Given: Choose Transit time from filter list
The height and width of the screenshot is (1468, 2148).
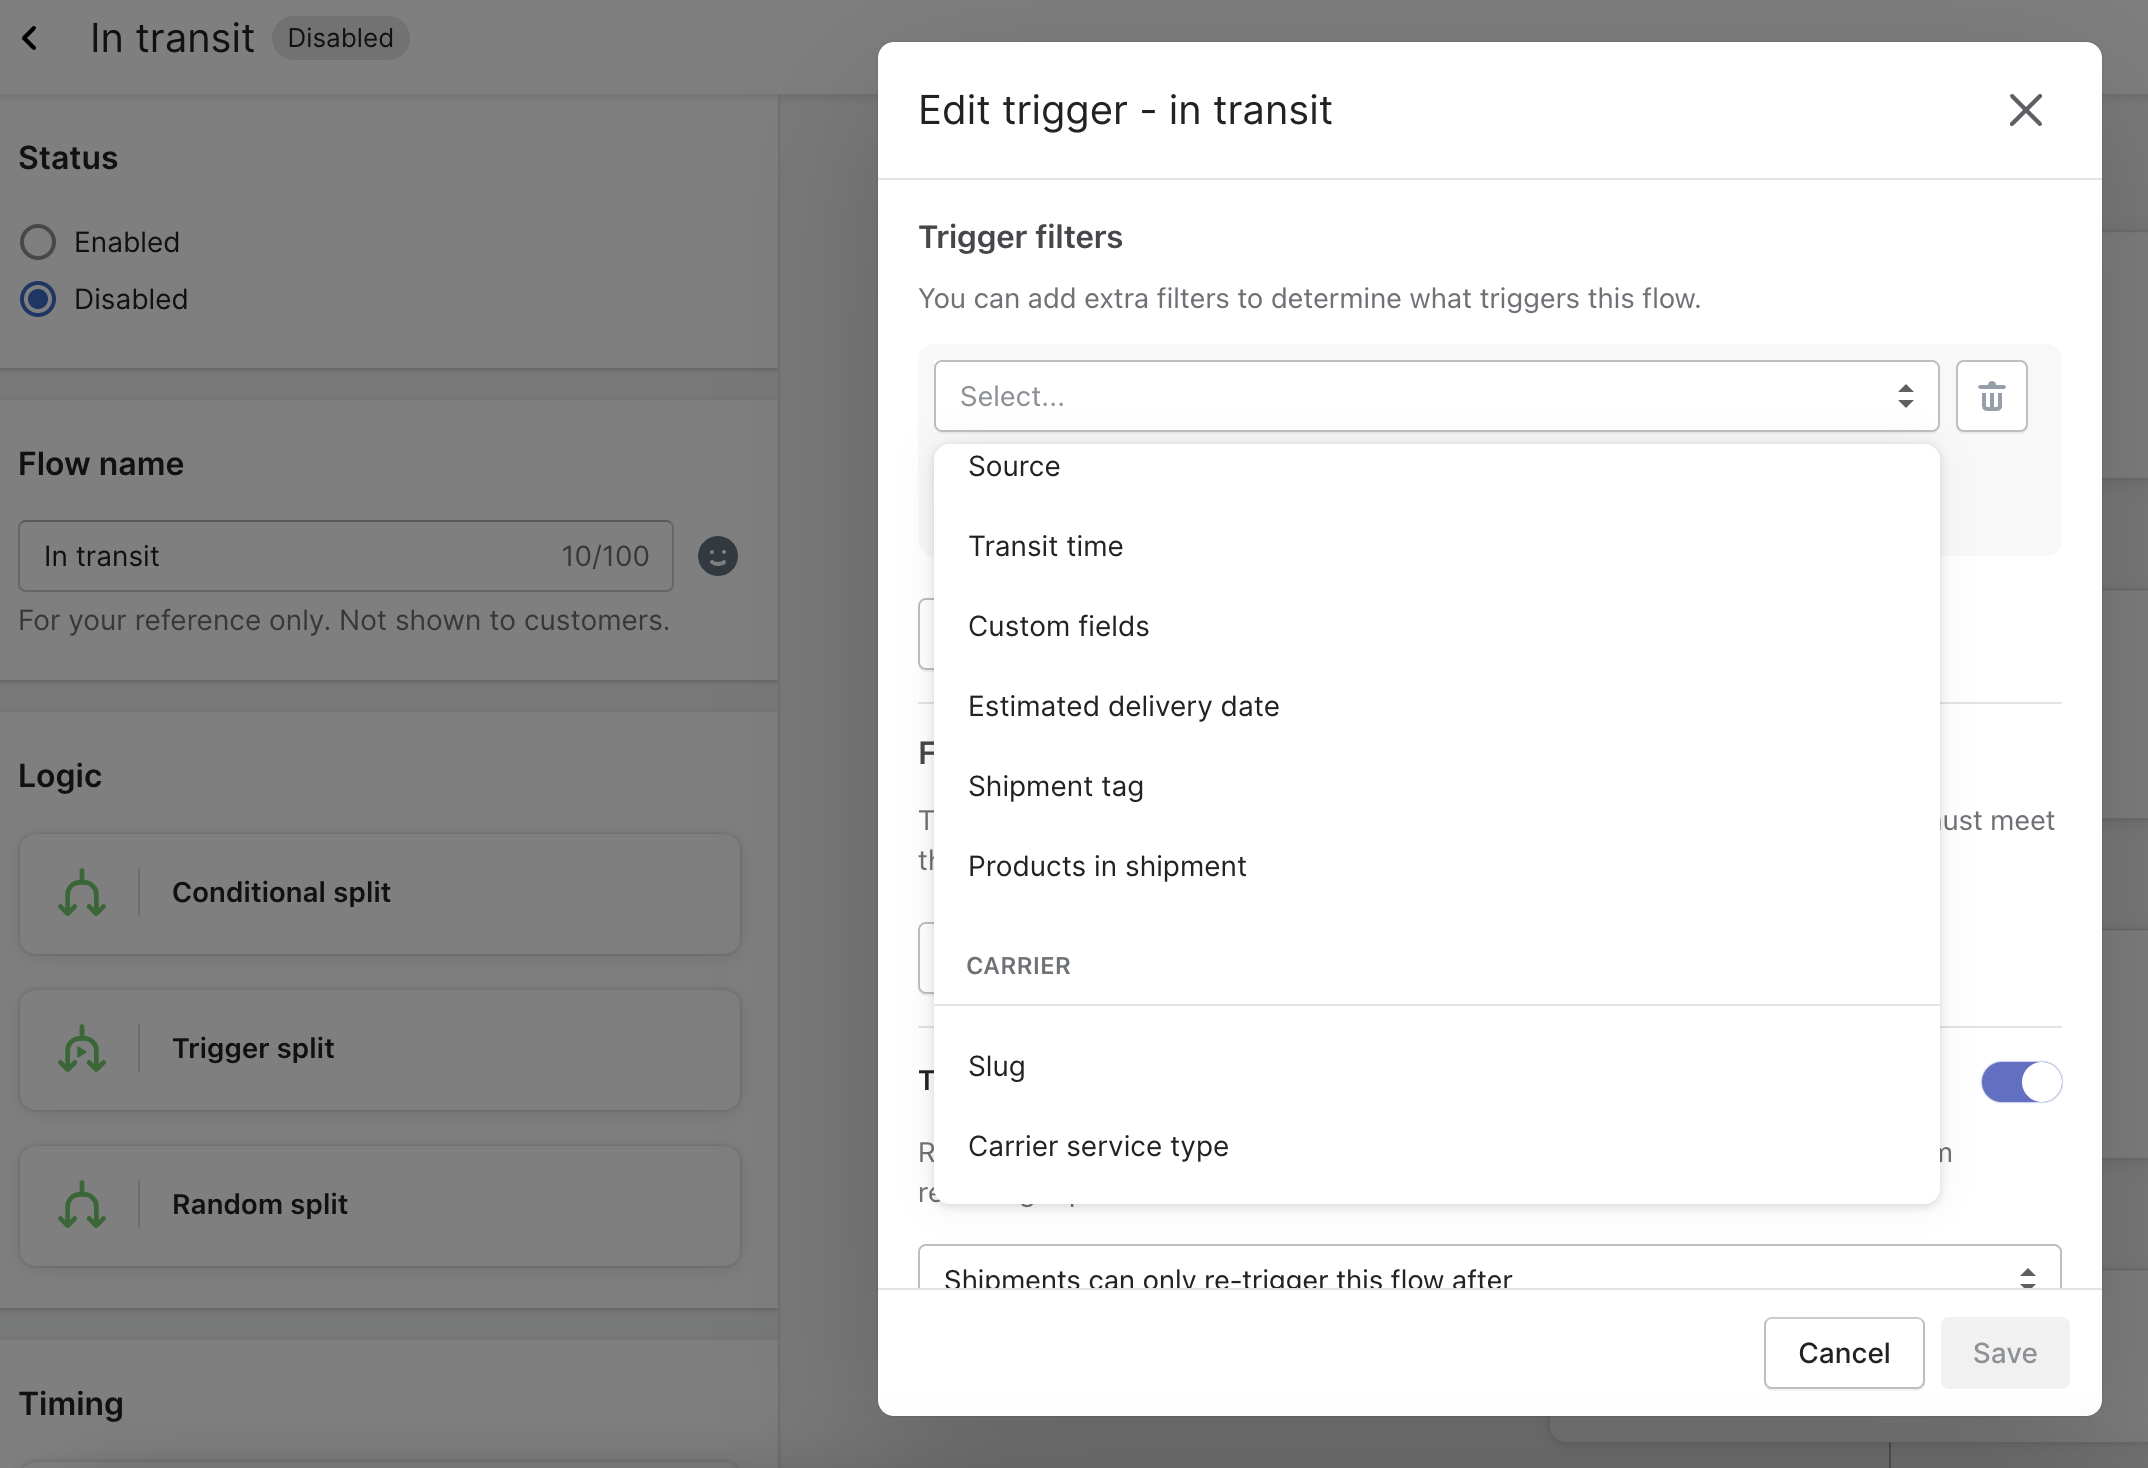Looking at the screenshot, I should point(1045,546).
